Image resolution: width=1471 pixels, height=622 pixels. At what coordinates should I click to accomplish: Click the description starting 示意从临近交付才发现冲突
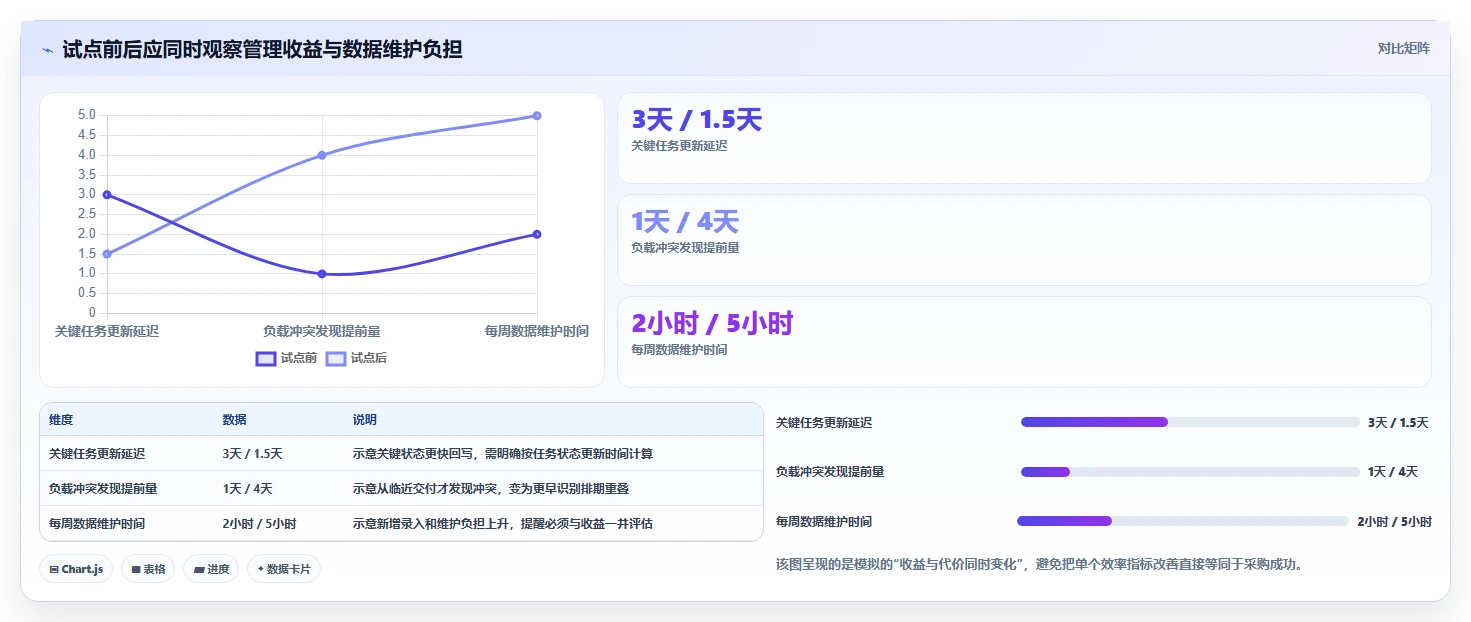[491, 489]
